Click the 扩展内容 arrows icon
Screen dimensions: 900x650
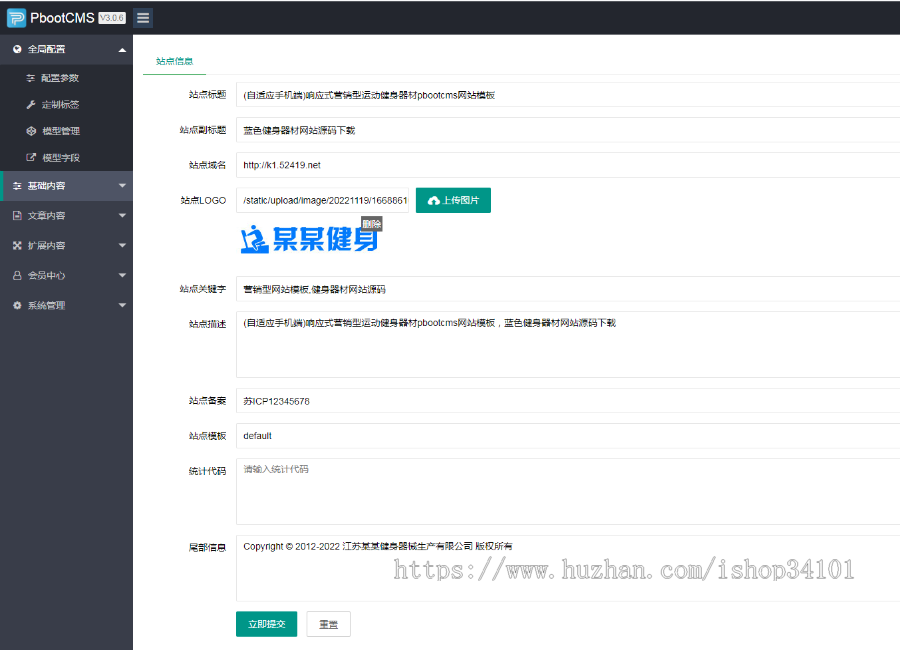click(x=17, y=246)
